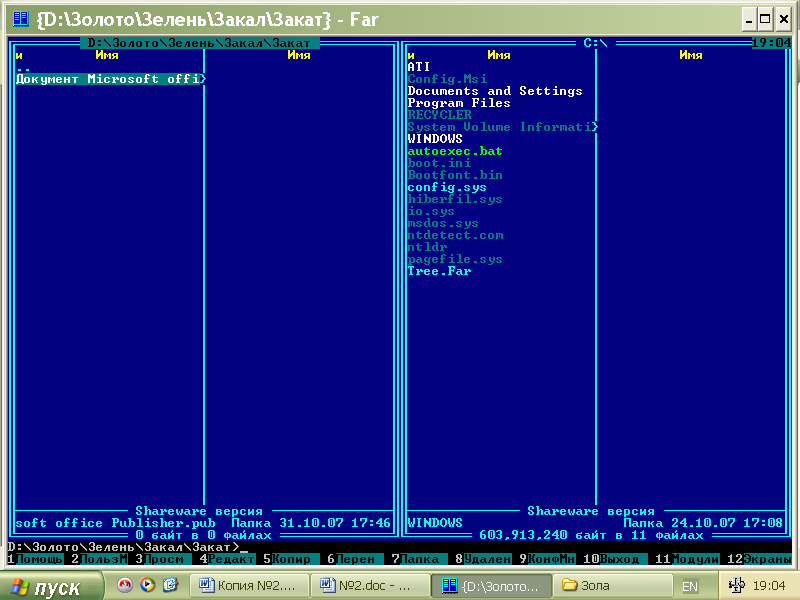Click F10 Выход key bar item
Screen dimensions: 800x600
pos(615,559)
